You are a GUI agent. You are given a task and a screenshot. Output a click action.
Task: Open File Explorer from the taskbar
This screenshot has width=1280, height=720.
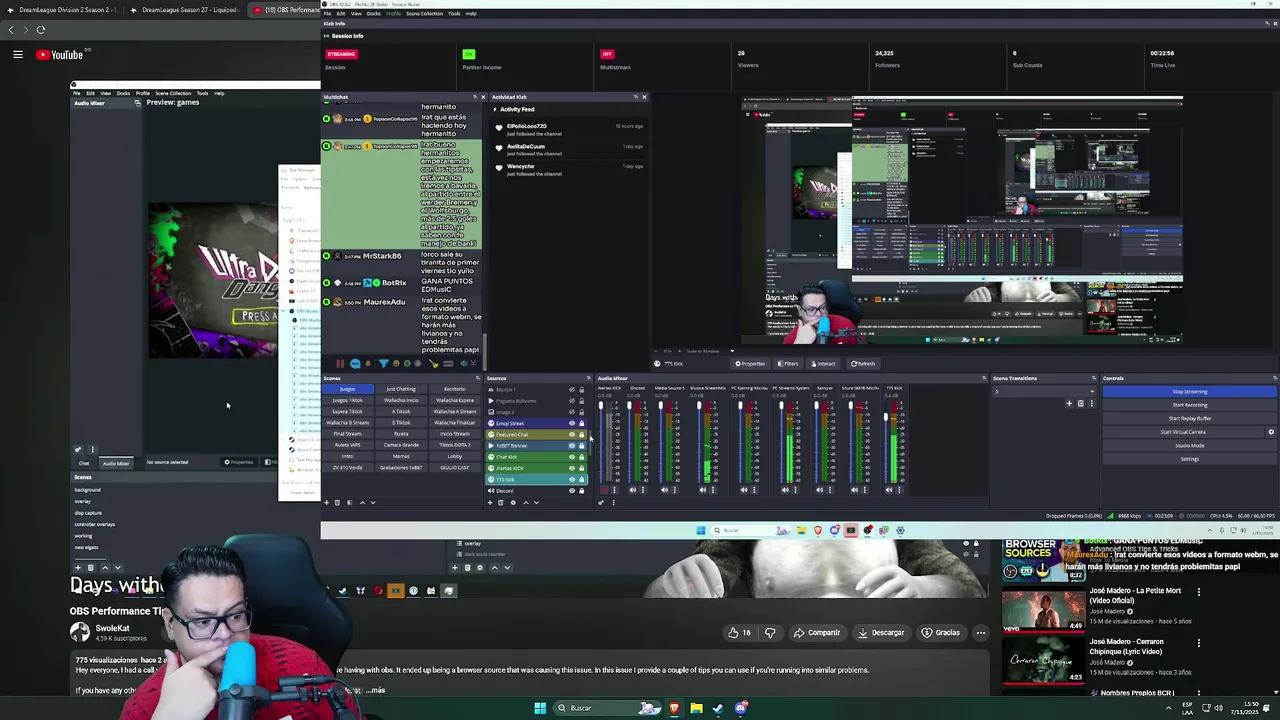[696, 708]
